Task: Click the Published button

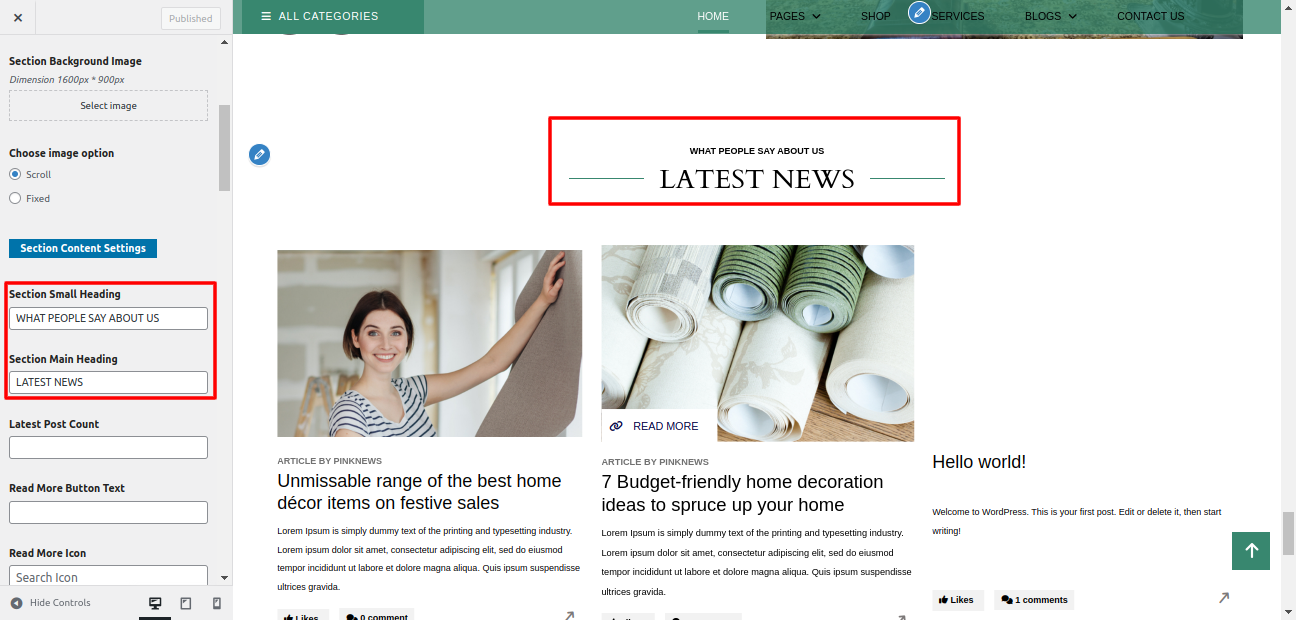Action: (x=190, y=18)
